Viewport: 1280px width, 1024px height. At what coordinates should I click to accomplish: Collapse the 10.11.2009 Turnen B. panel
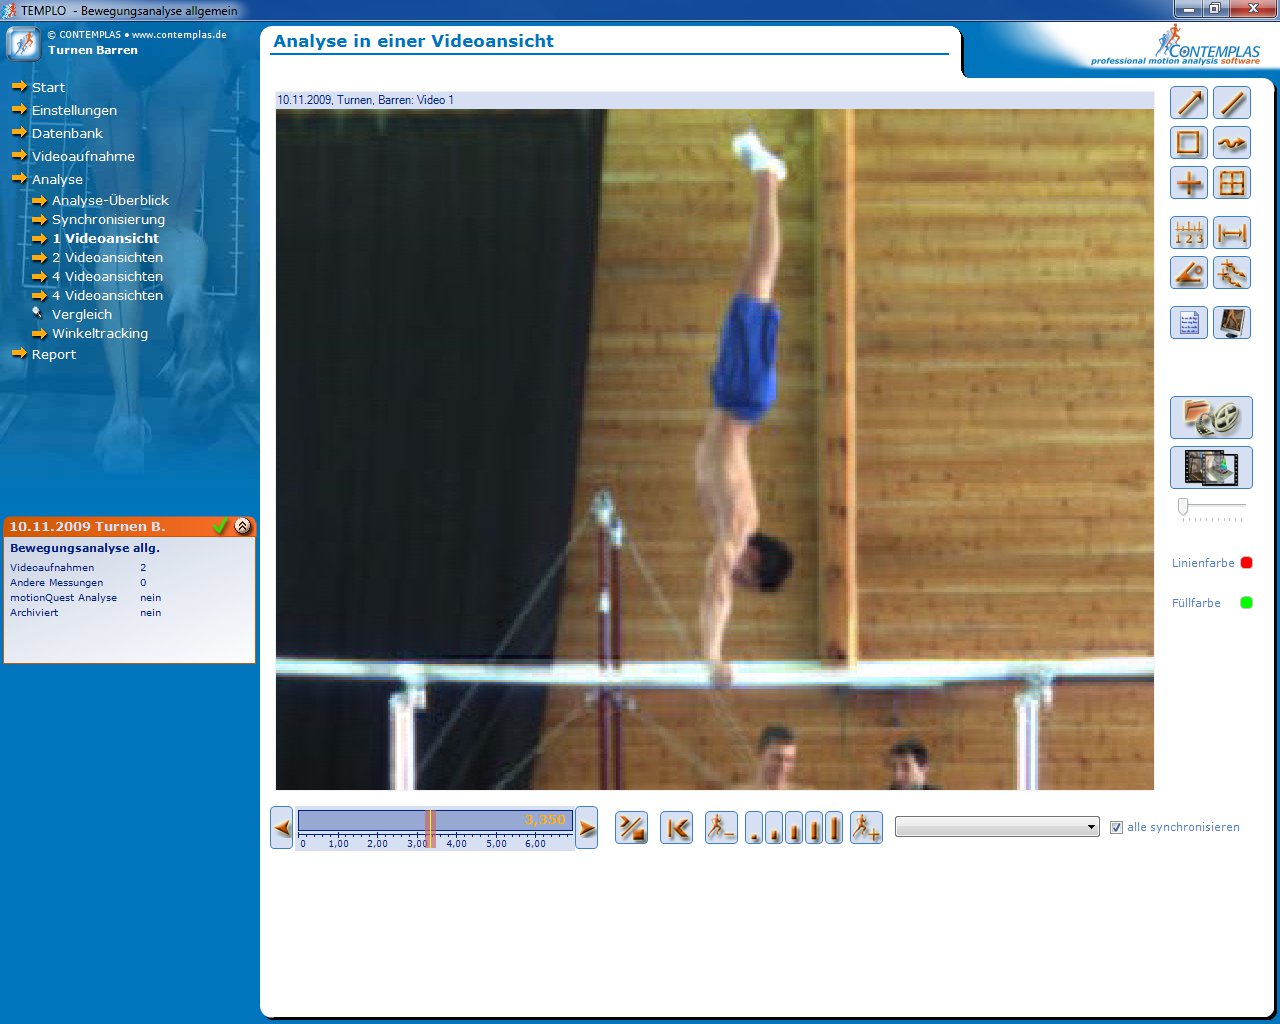click(243, 526)
